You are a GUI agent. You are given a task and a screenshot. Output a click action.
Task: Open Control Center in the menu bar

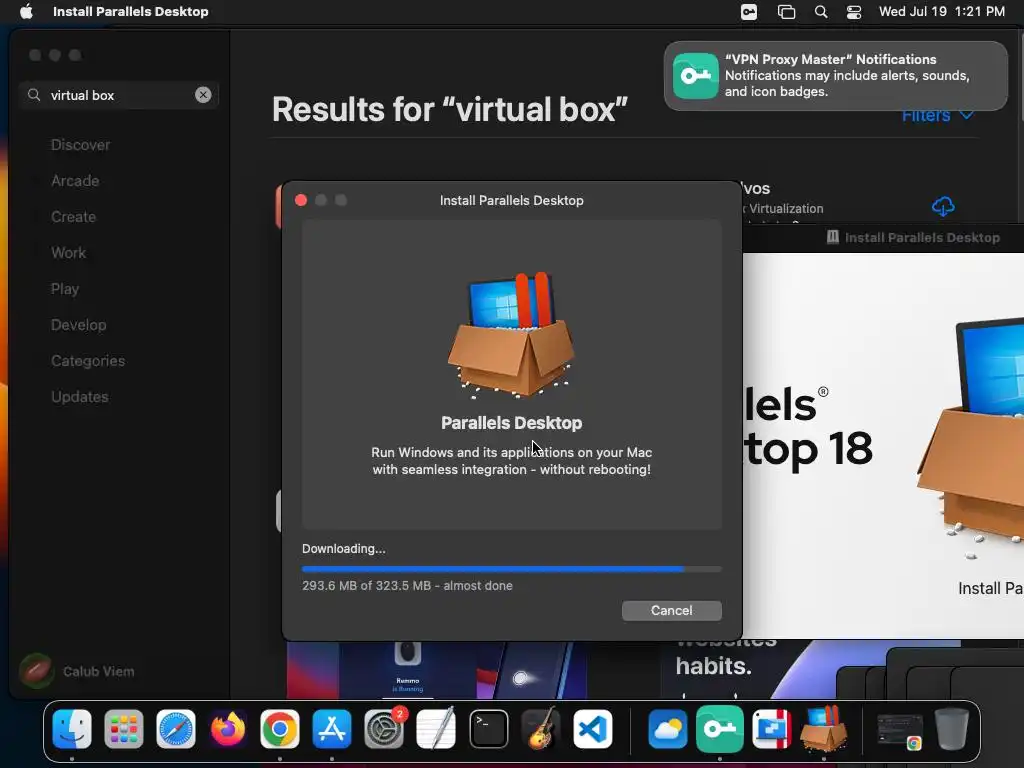coord(854,12)
